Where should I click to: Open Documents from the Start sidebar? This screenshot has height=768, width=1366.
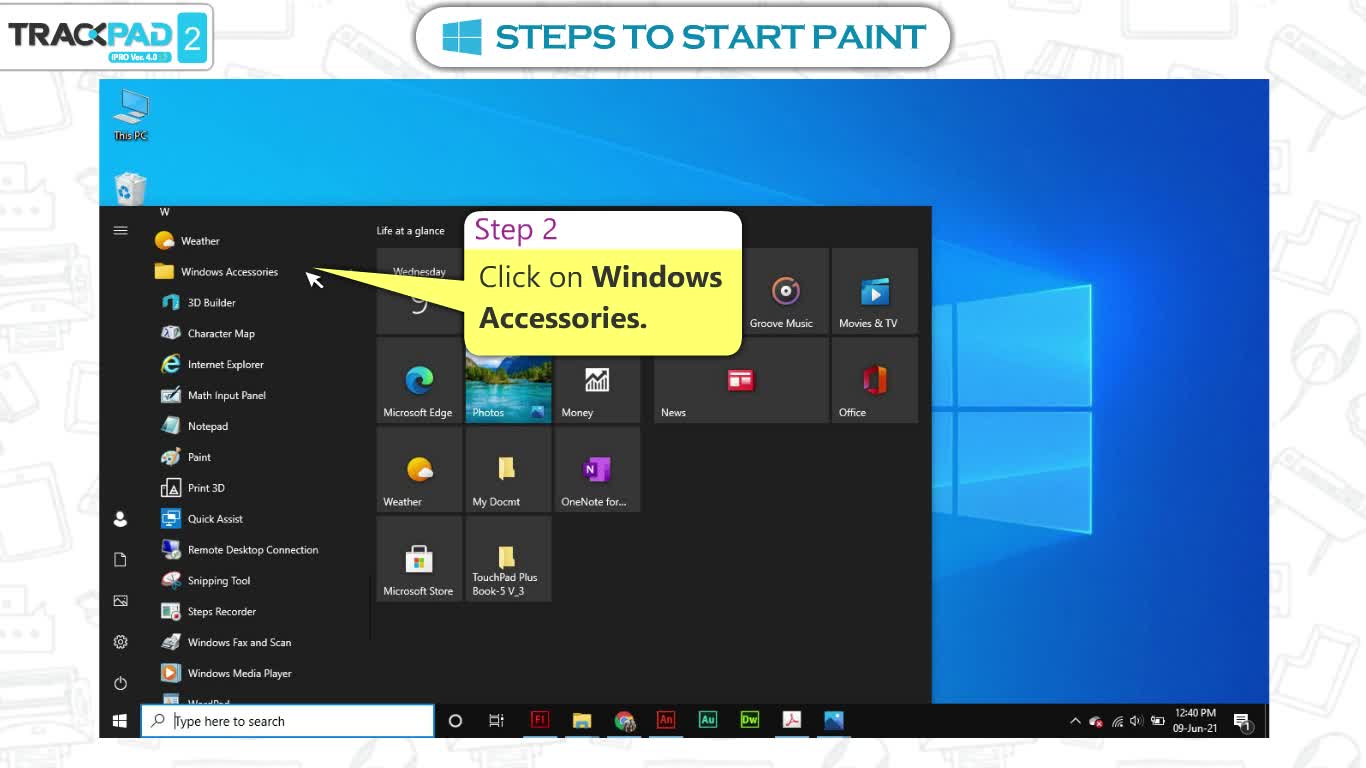[x=120, y=560]
